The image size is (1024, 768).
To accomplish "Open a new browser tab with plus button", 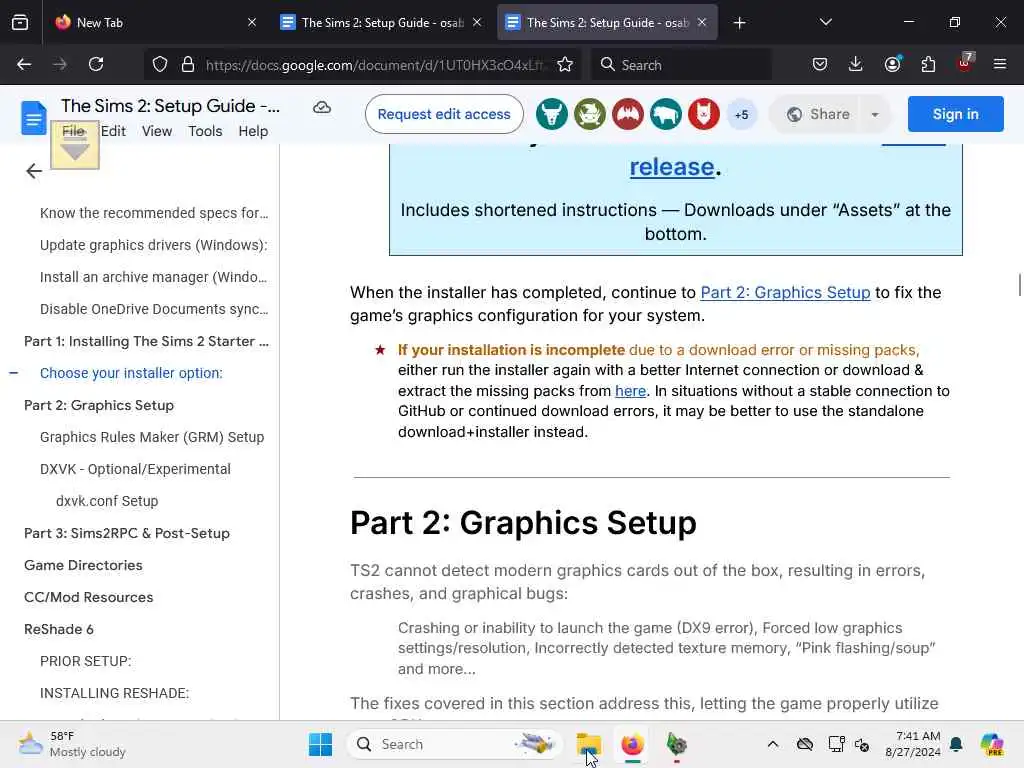I will [x=739, y=23].
